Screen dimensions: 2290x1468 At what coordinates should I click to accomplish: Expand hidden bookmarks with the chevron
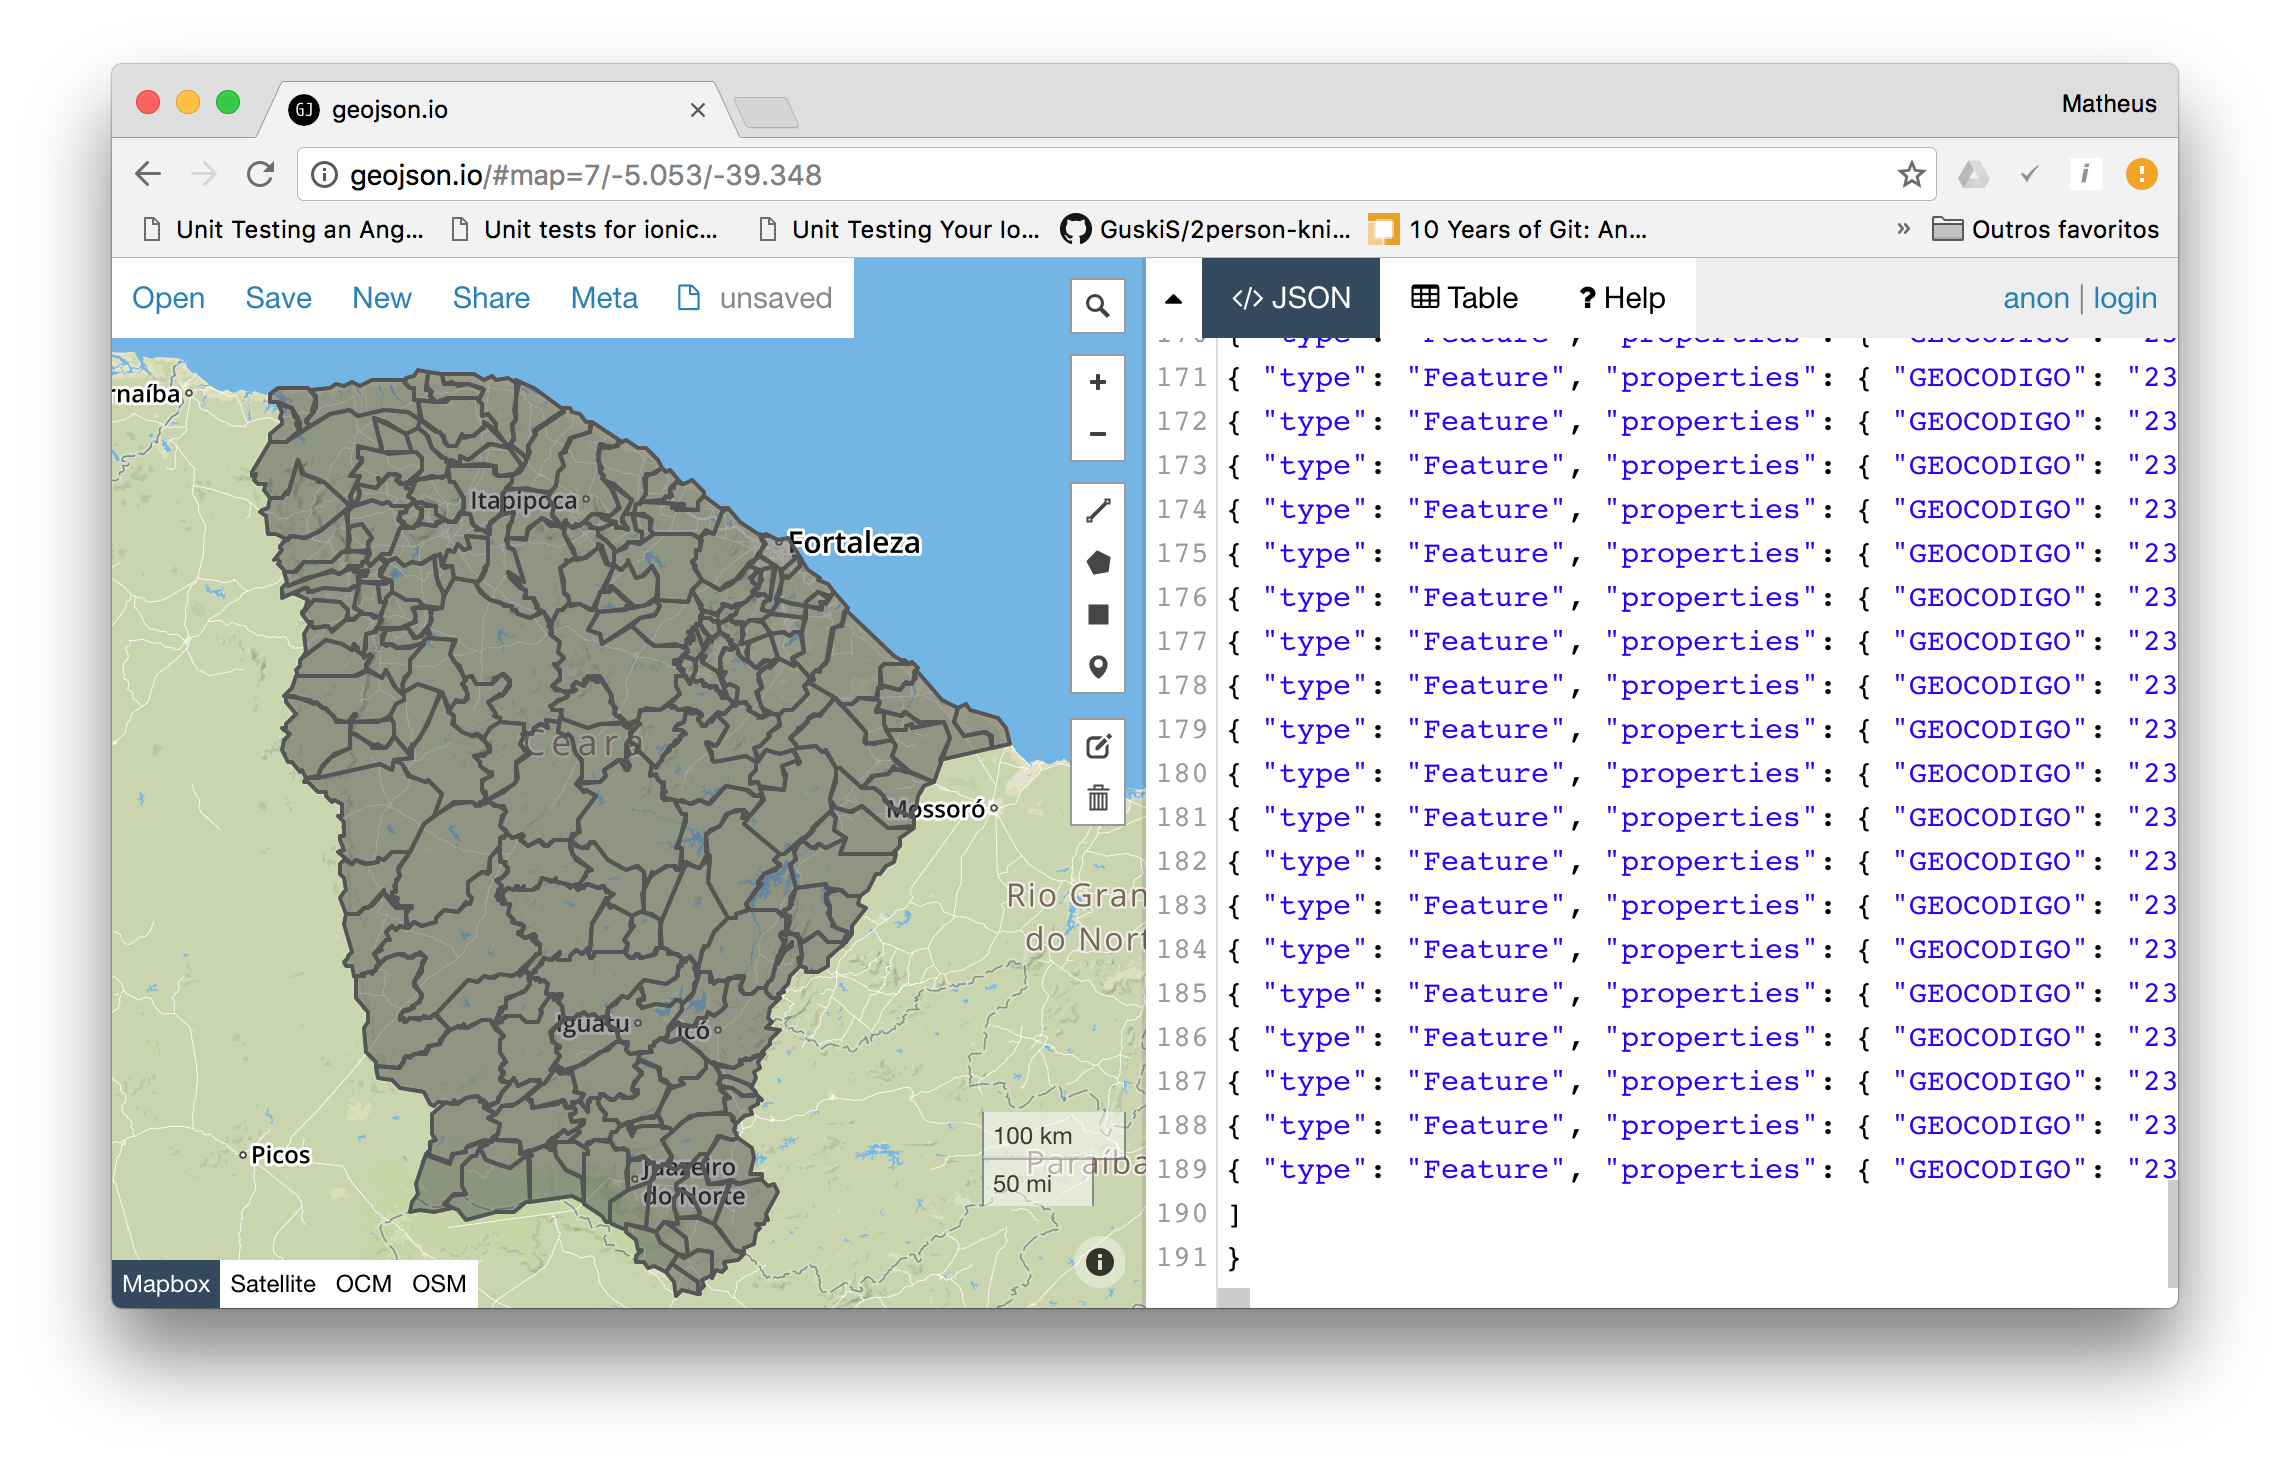pyautogui.click(x=1903, y=229)
